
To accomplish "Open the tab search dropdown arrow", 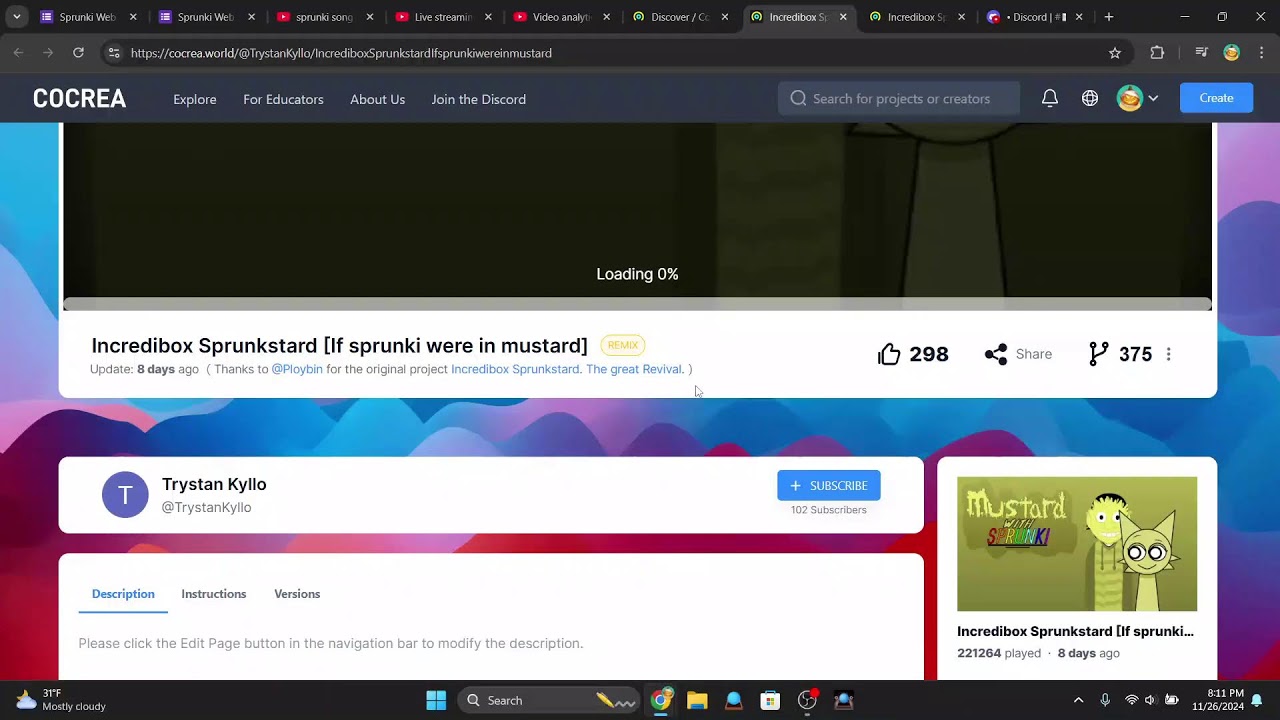I will click(16, 17).
